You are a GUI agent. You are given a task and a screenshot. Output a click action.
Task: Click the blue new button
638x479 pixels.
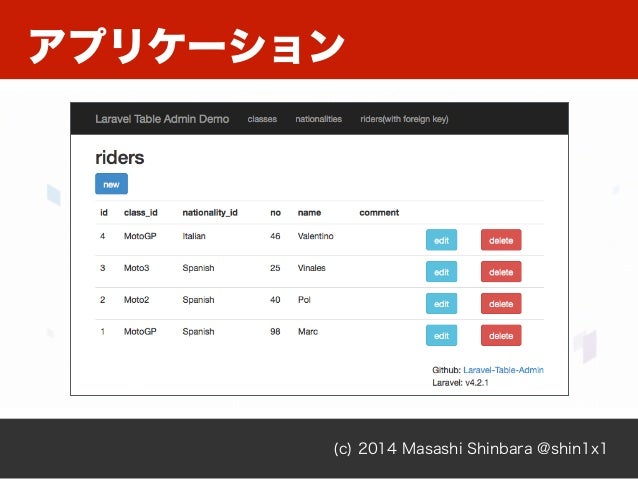(x=111, y=184)
